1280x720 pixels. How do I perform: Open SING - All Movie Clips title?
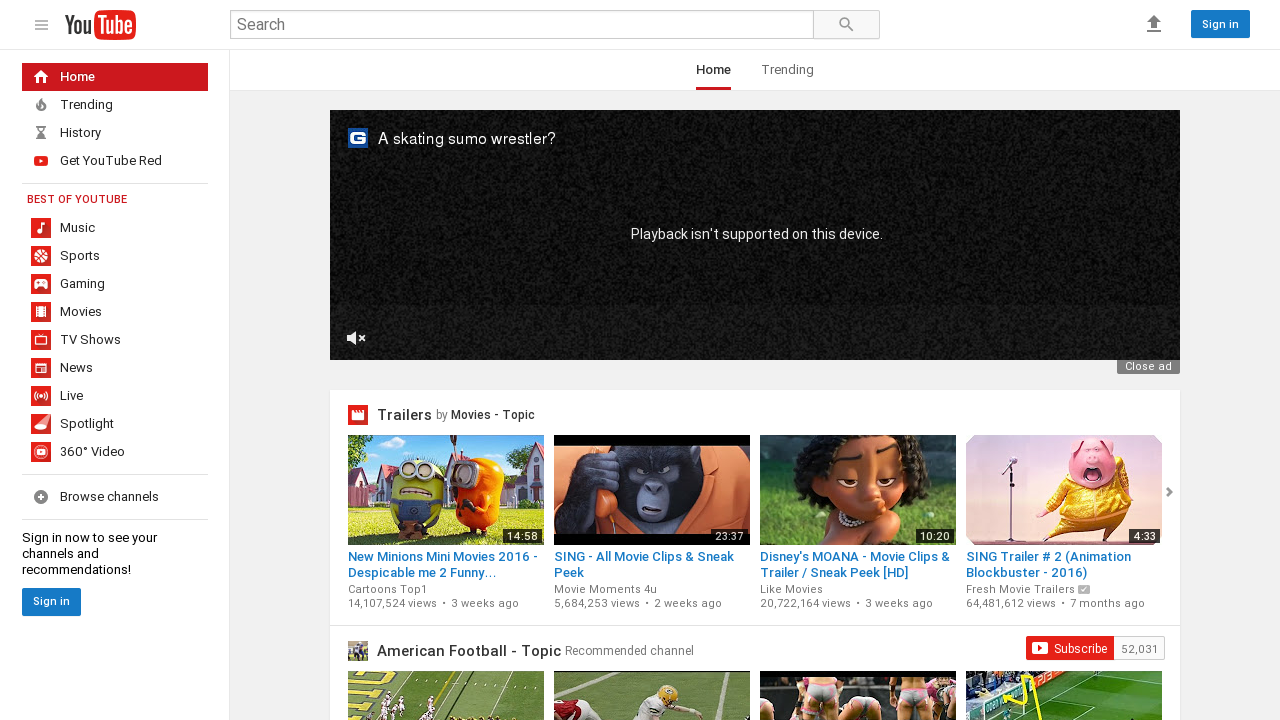click(644, 565)
